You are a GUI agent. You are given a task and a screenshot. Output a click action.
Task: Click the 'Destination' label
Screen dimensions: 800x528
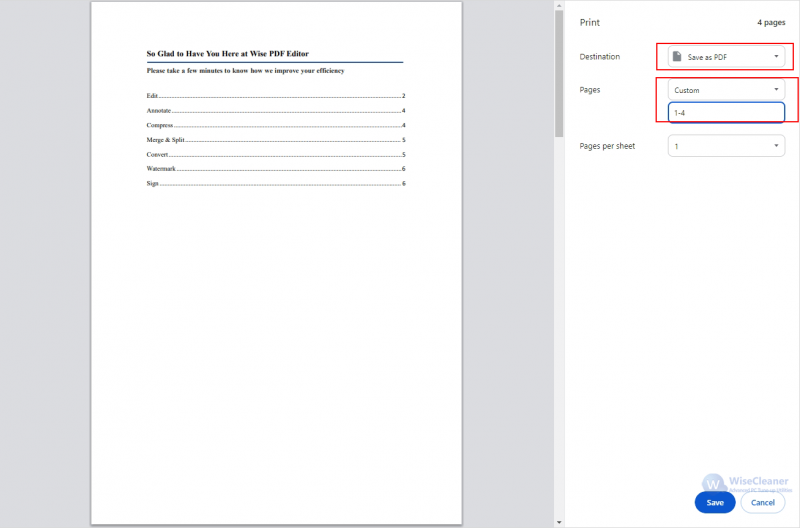(599, 57)
